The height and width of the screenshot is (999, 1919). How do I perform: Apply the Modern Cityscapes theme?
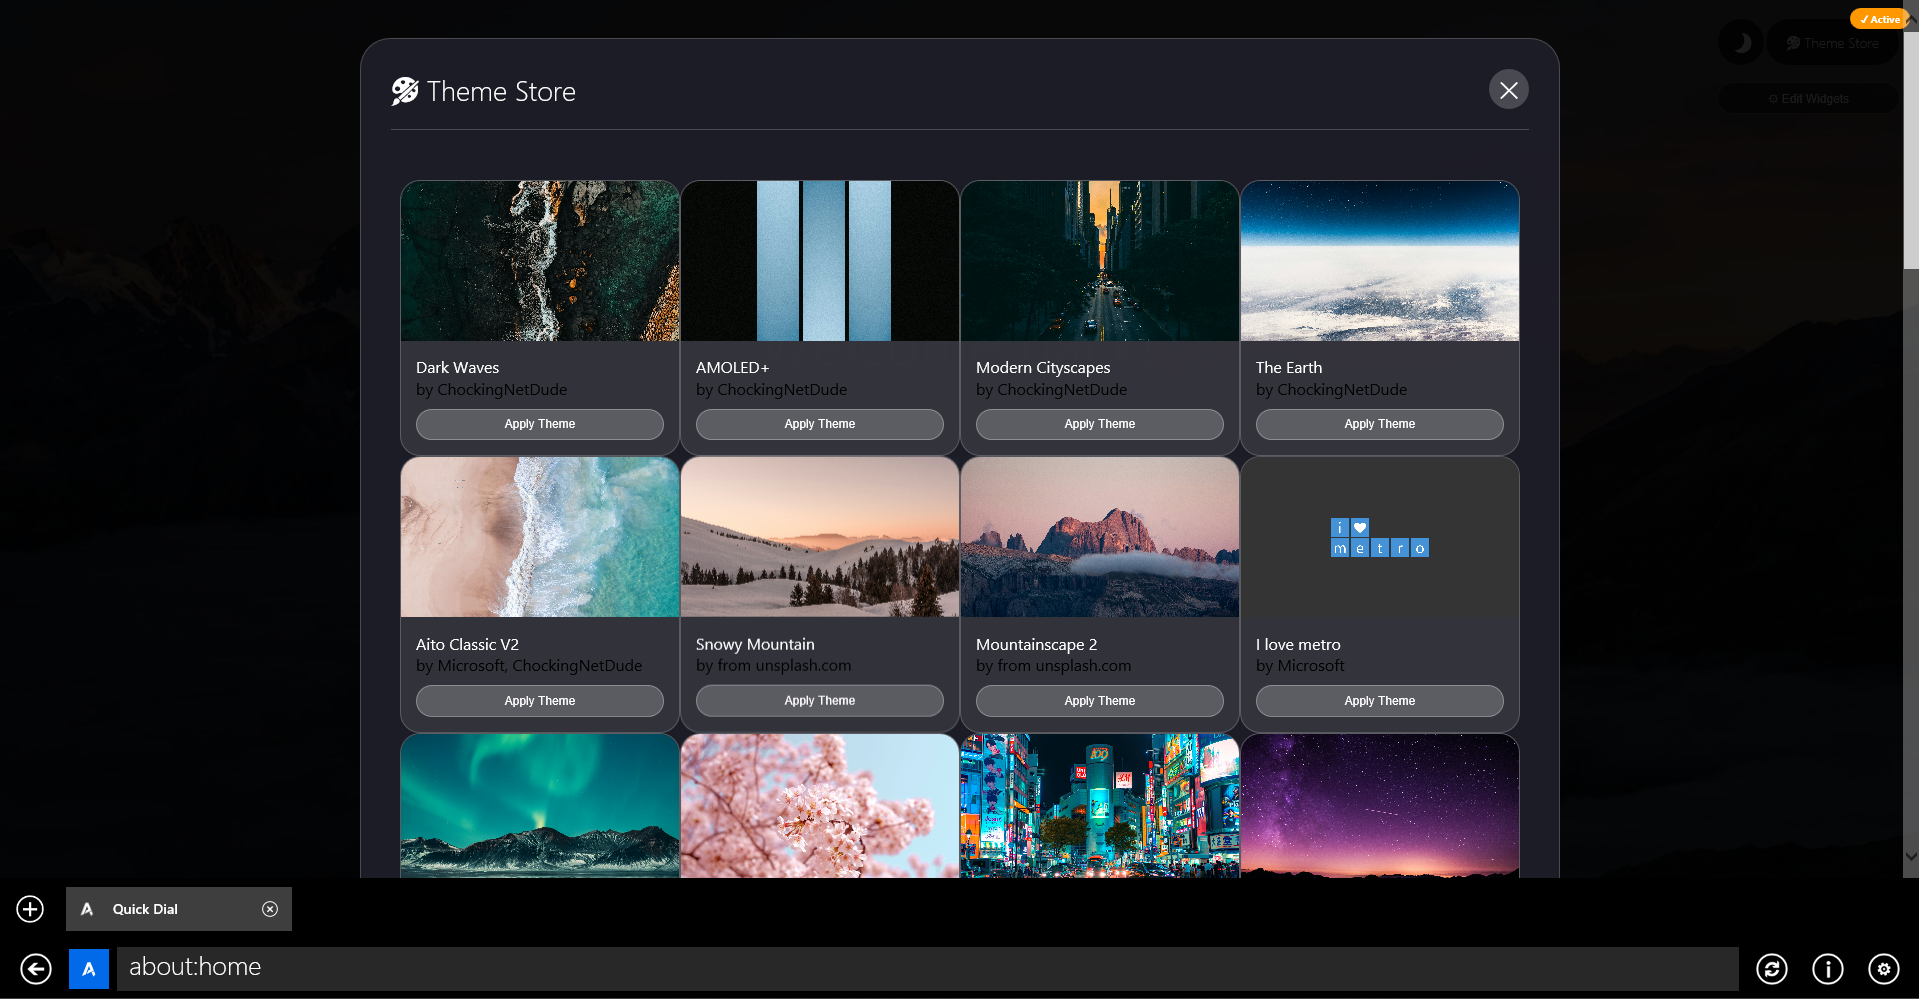pos(1099,424)
